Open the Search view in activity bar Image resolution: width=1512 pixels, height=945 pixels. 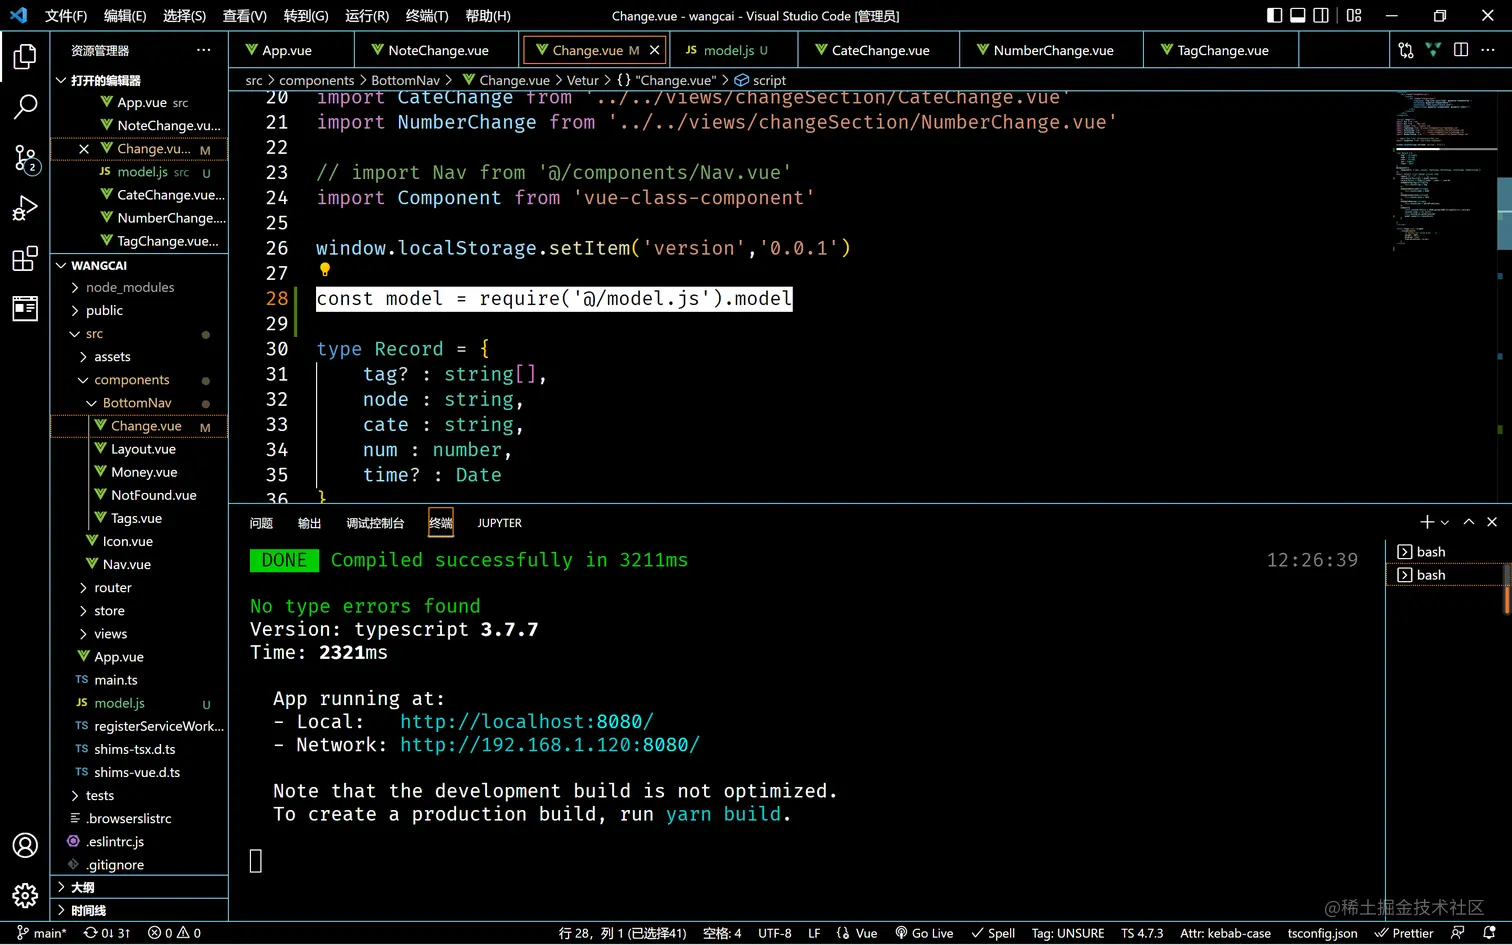pyautogui.click(x=25, y=106)
